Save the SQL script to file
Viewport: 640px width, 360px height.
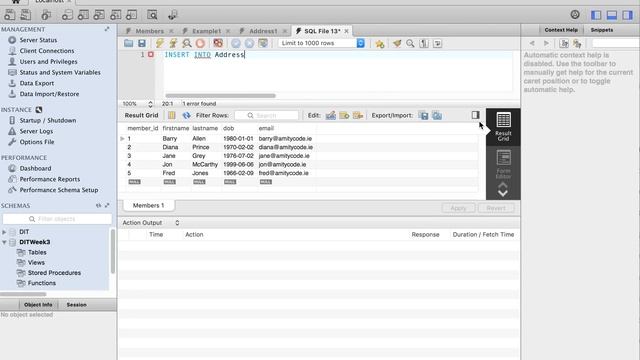(142, 43)
